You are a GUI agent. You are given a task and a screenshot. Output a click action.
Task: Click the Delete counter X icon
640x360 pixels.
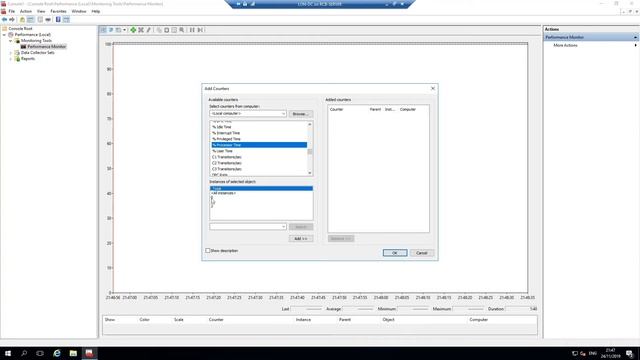click(x=141, y=30)
